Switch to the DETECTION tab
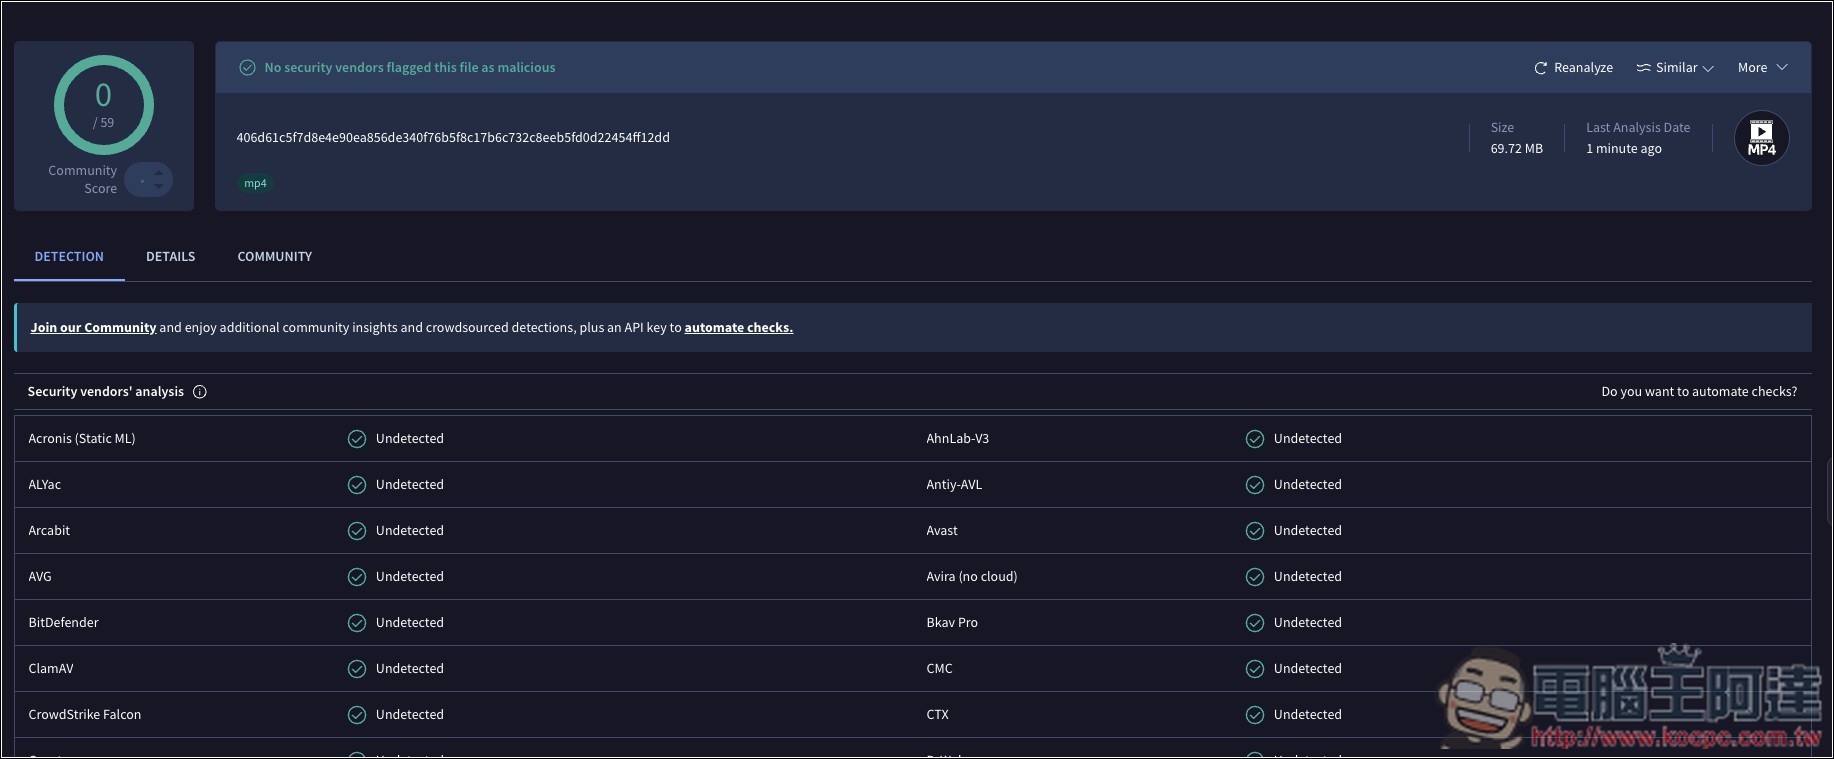This screenshot has height=759, width=1834. click(x=69, y=257)
